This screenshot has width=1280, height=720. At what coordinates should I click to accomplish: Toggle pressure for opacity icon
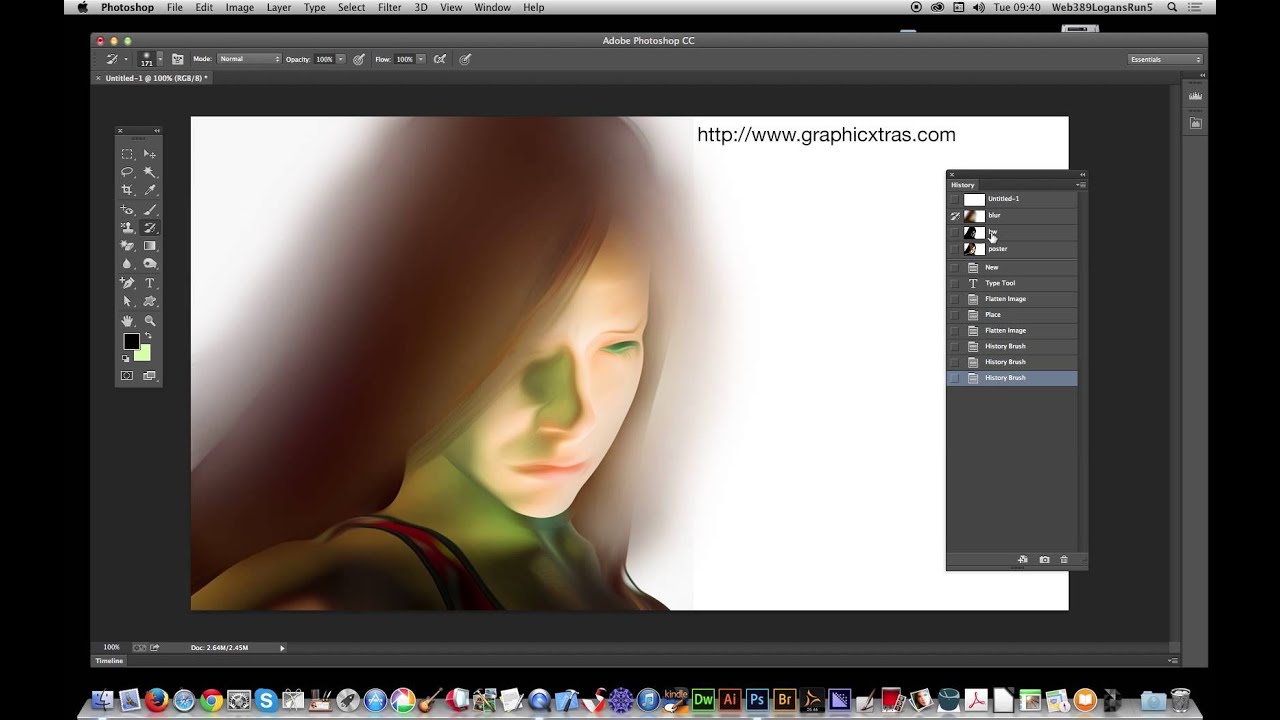coord(358,59)
